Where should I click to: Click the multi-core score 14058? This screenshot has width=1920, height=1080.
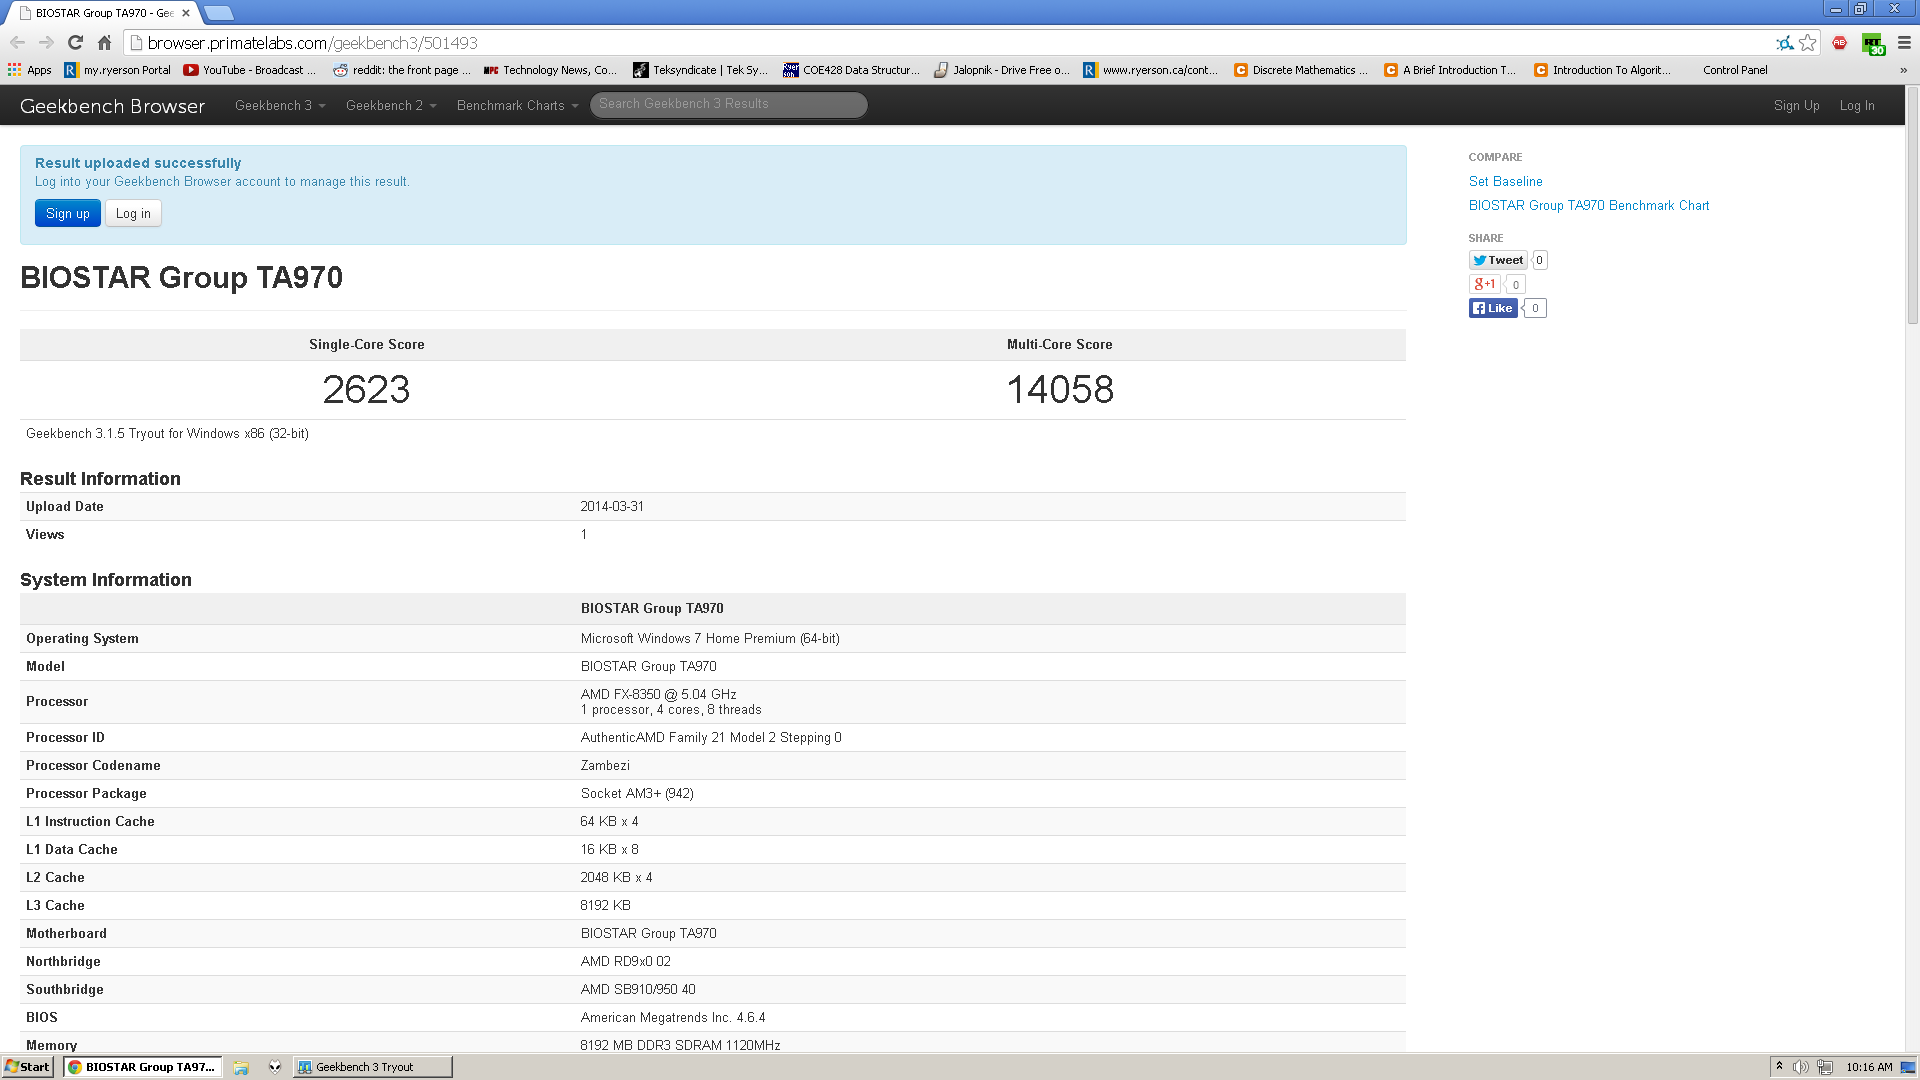tap(1060, 389)
